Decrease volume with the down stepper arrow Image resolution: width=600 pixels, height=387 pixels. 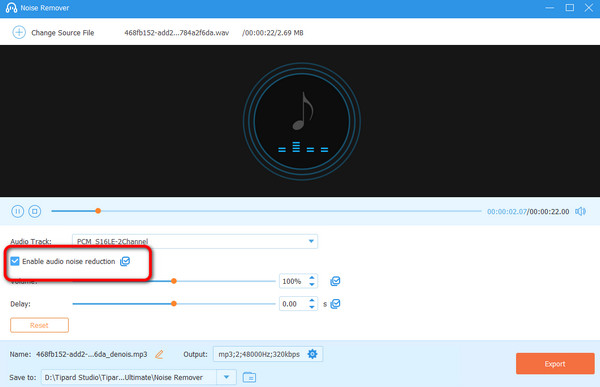[312, 284]
